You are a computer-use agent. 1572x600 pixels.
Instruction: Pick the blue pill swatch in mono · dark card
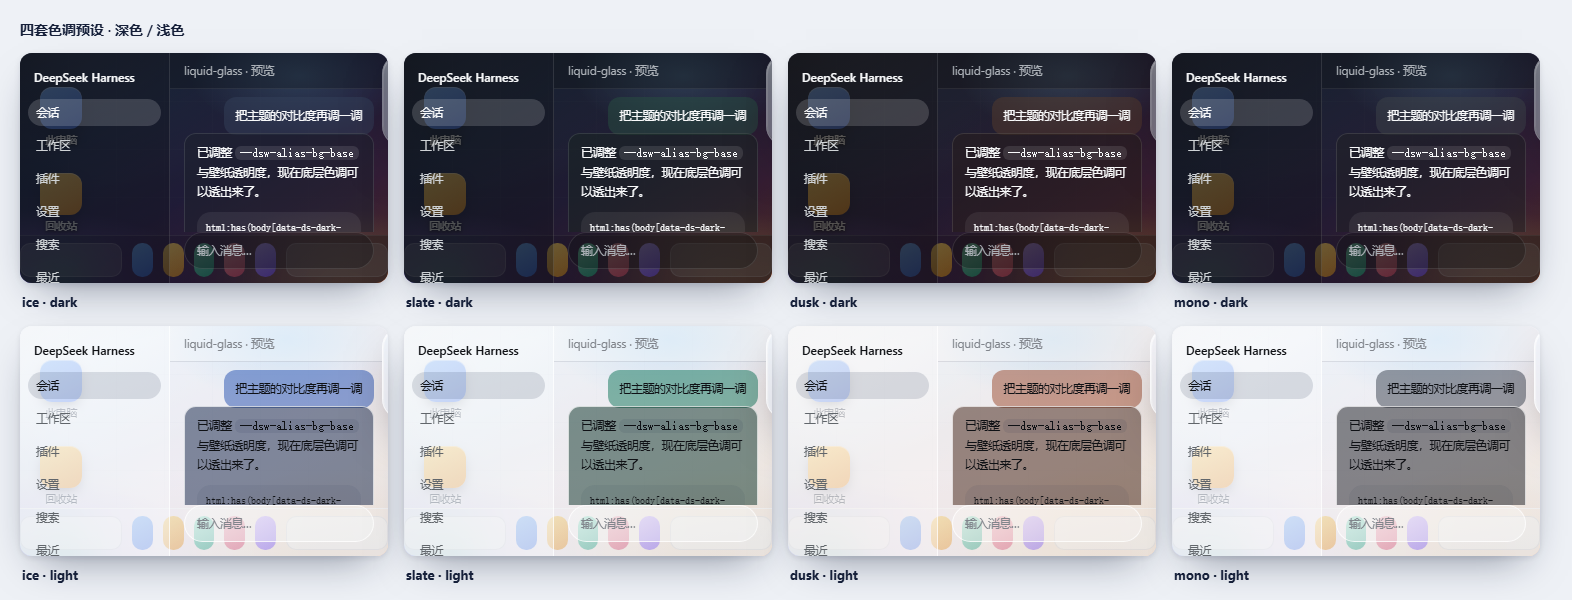point(1294,259)
